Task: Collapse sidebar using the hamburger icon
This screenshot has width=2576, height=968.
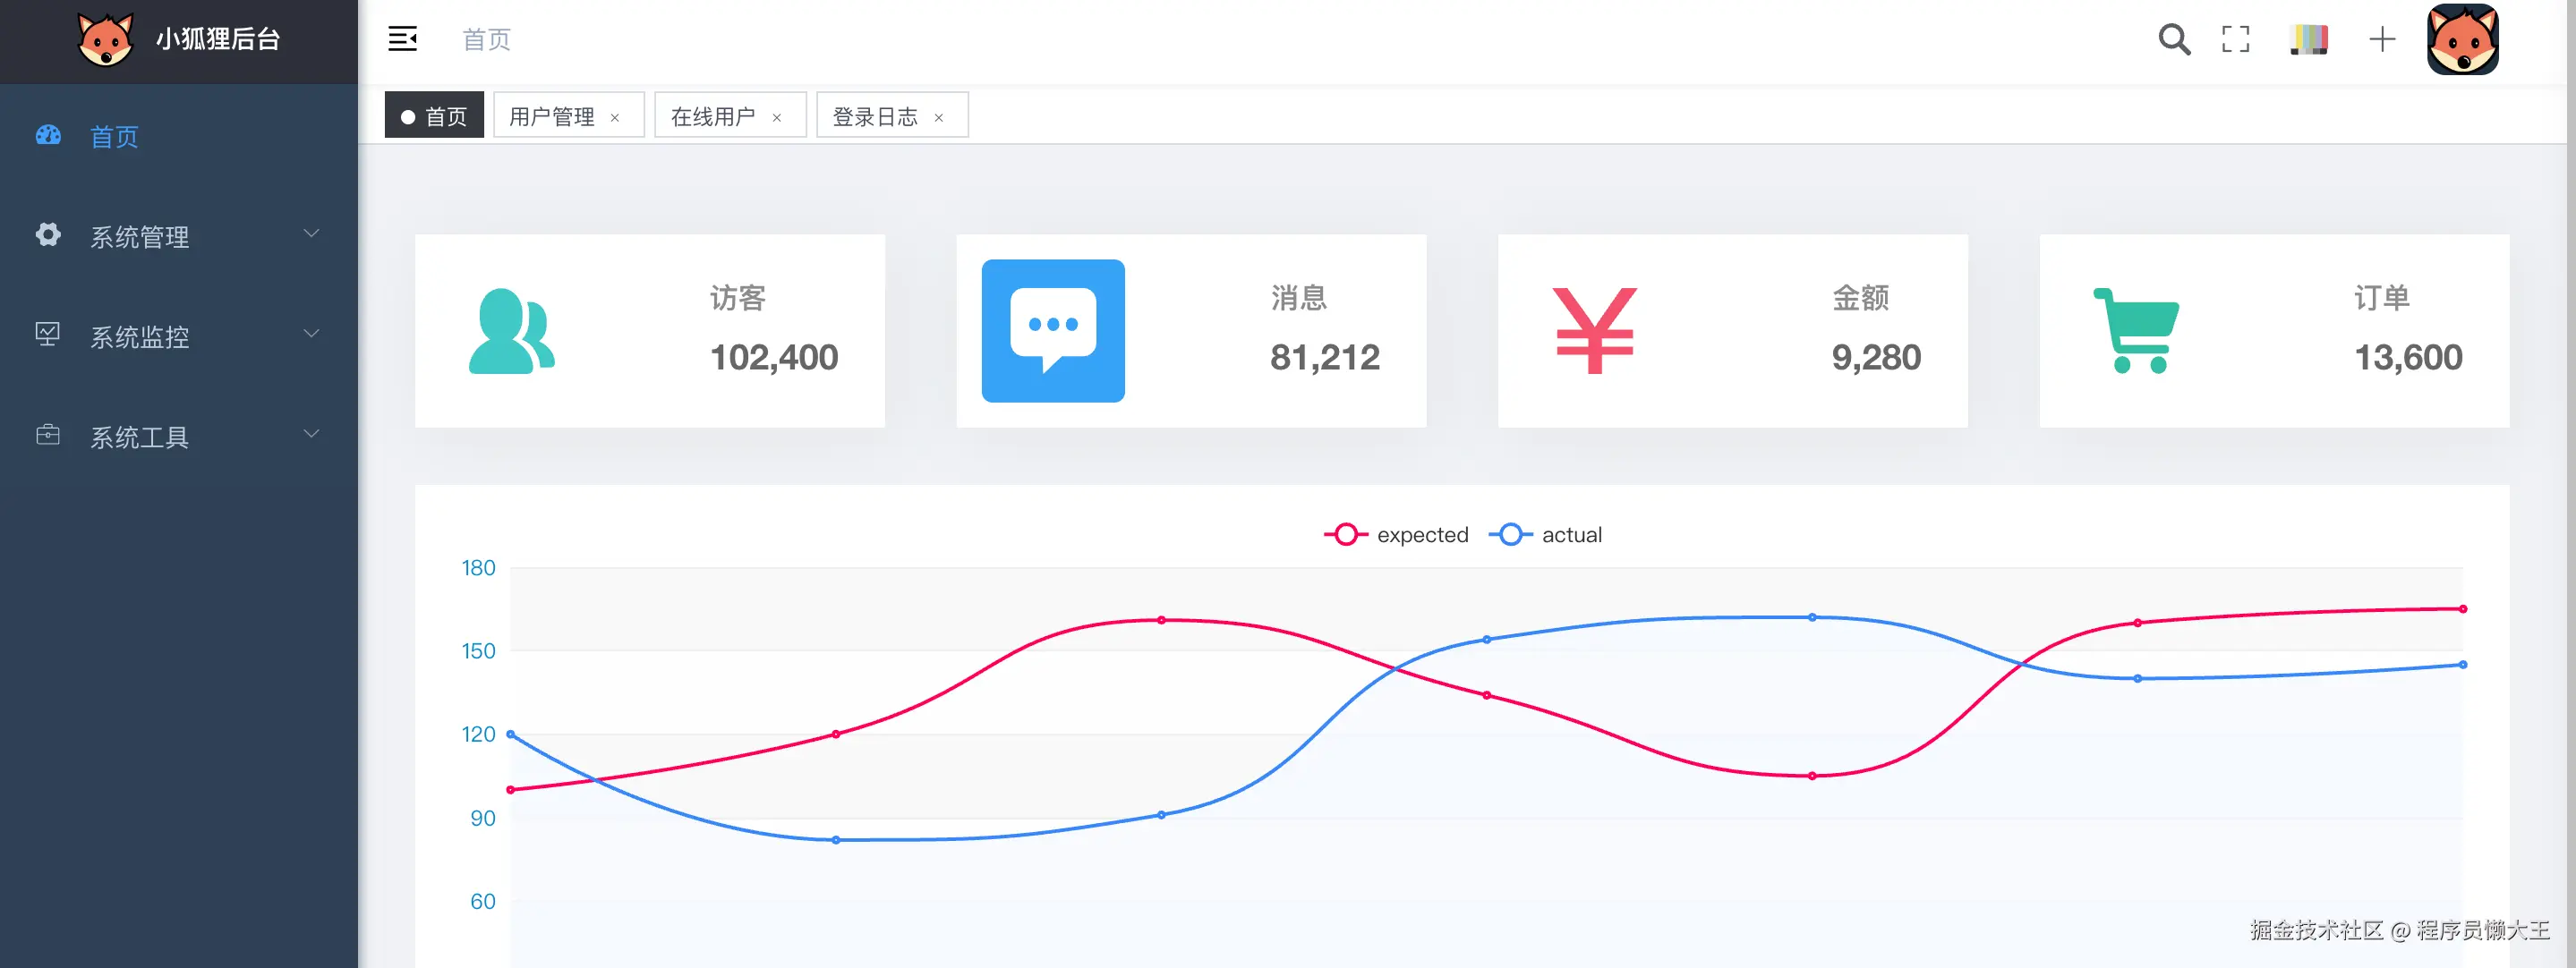Action: [x=402, y=39]
